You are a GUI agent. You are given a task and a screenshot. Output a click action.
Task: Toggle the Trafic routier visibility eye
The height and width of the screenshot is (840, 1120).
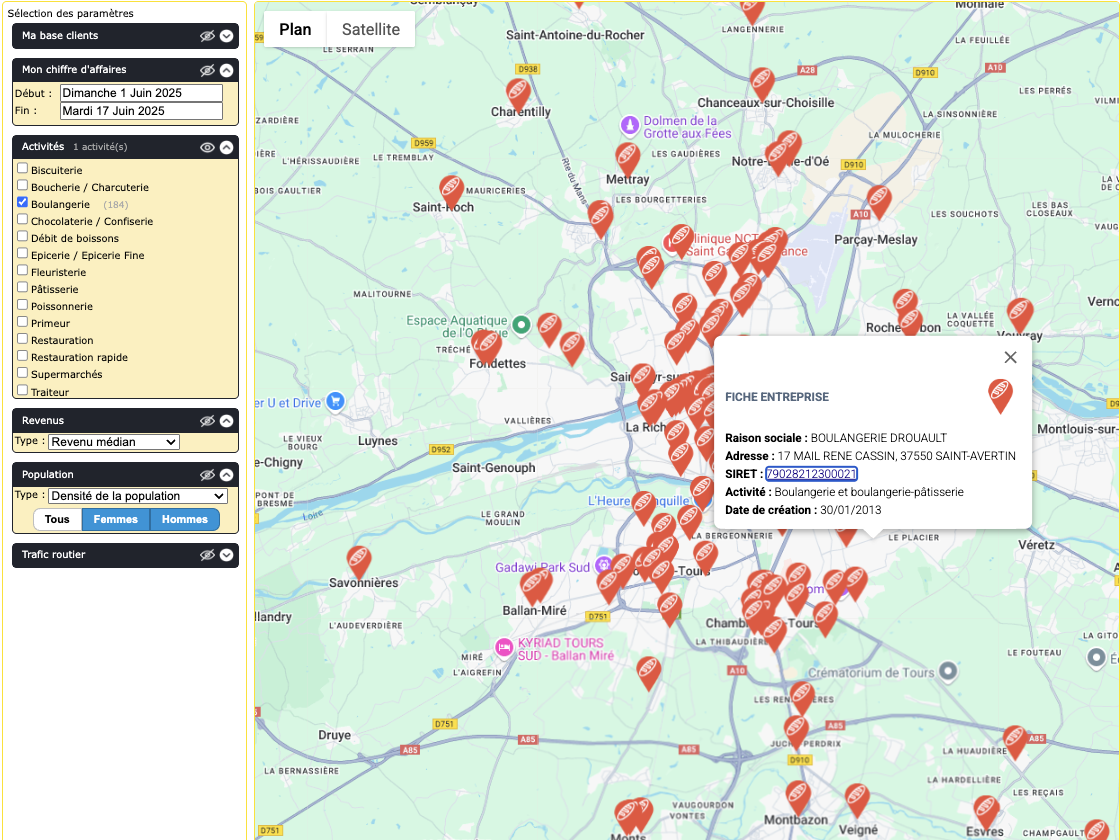[x=207, y=555]
